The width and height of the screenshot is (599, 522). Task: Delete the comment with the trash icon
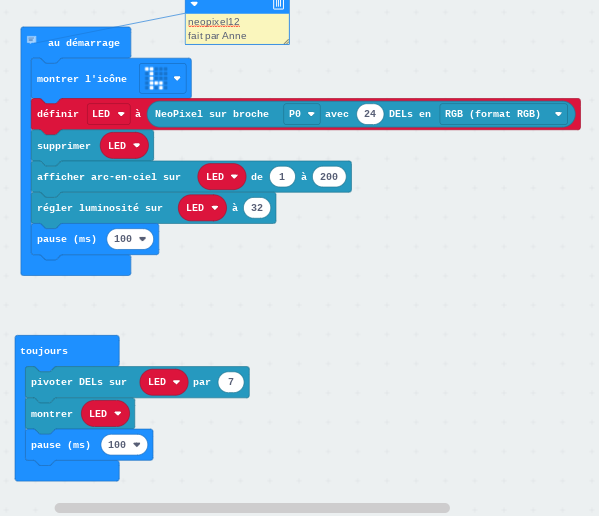pos(278,4)
